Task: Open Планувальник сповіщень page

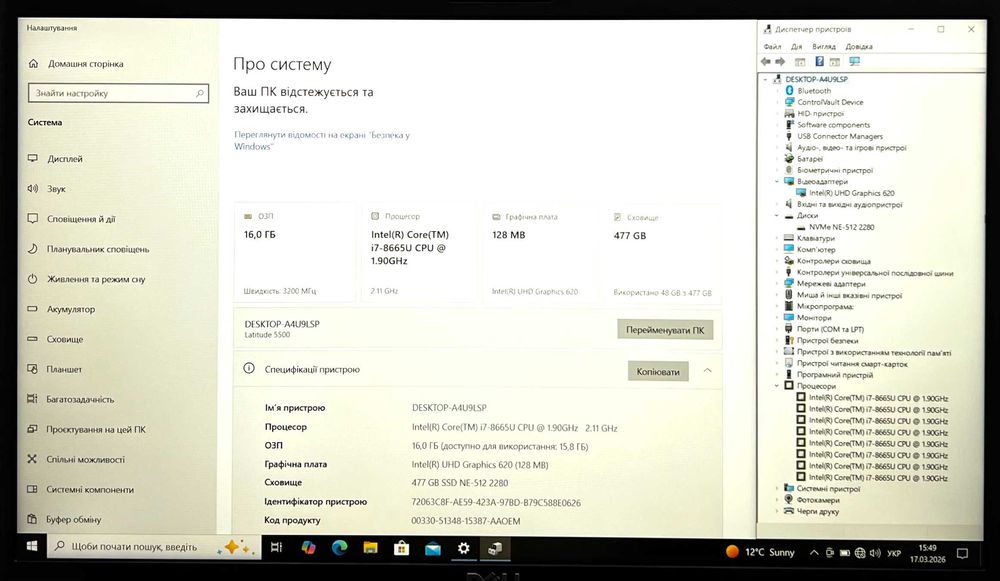Action: pyautogui.click(x=97, y=249)
